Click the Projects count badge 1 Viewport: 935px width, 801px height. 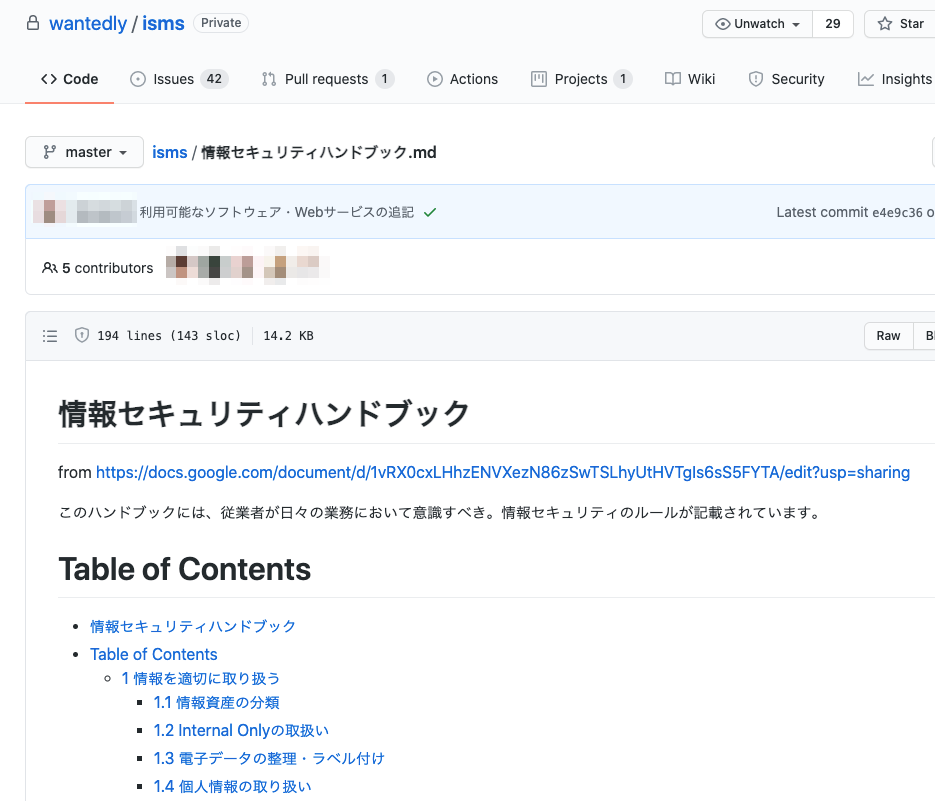point(623,79)
